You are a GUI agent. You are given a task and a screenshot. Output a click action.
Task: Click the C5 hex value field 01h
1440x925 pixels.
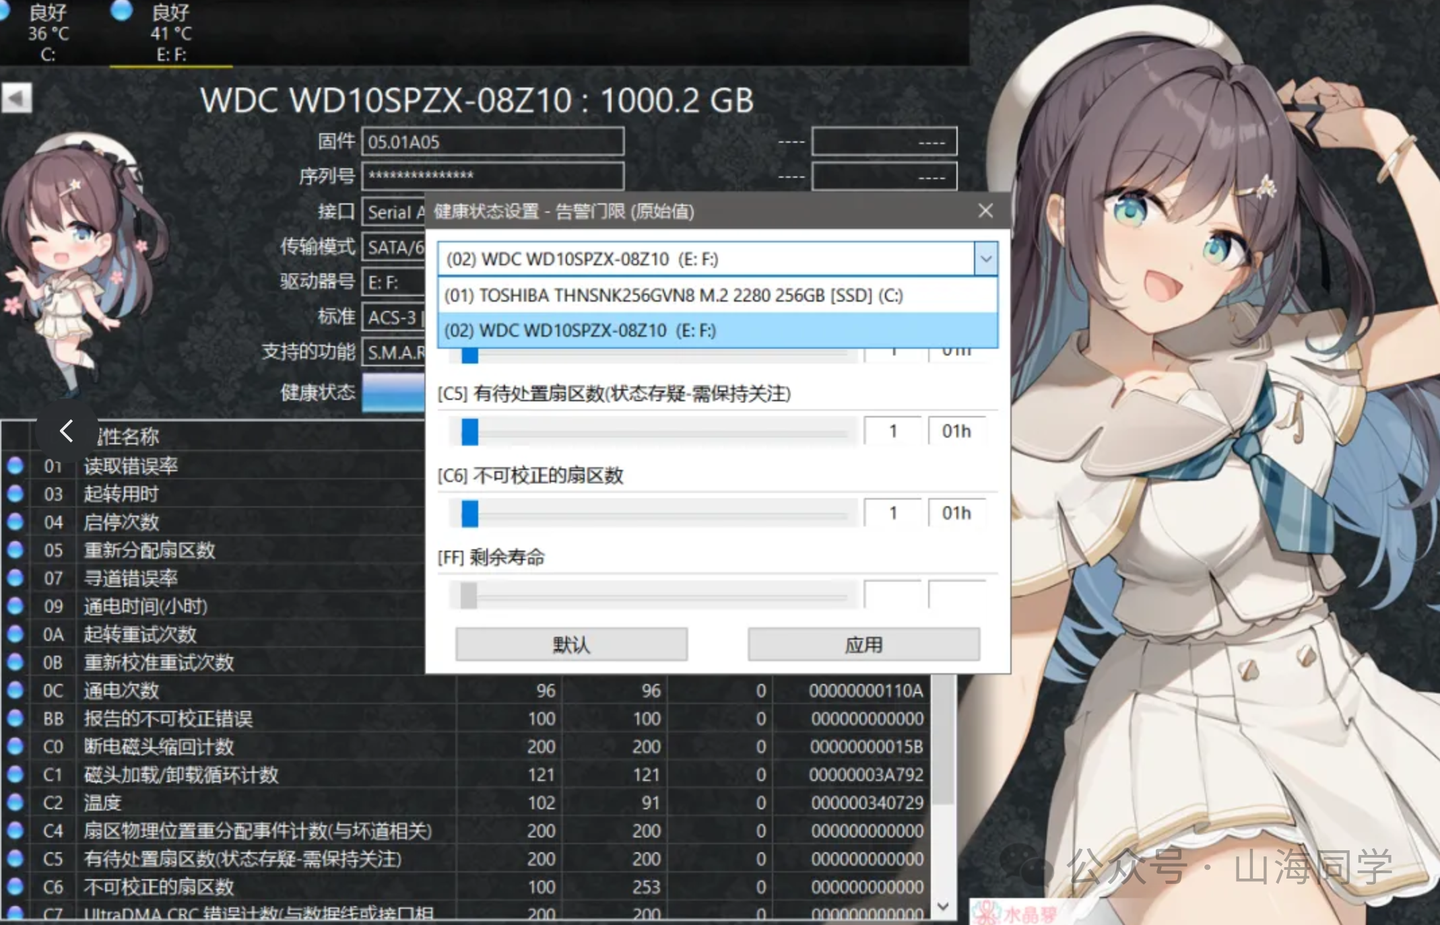click(x=956, y=431)
